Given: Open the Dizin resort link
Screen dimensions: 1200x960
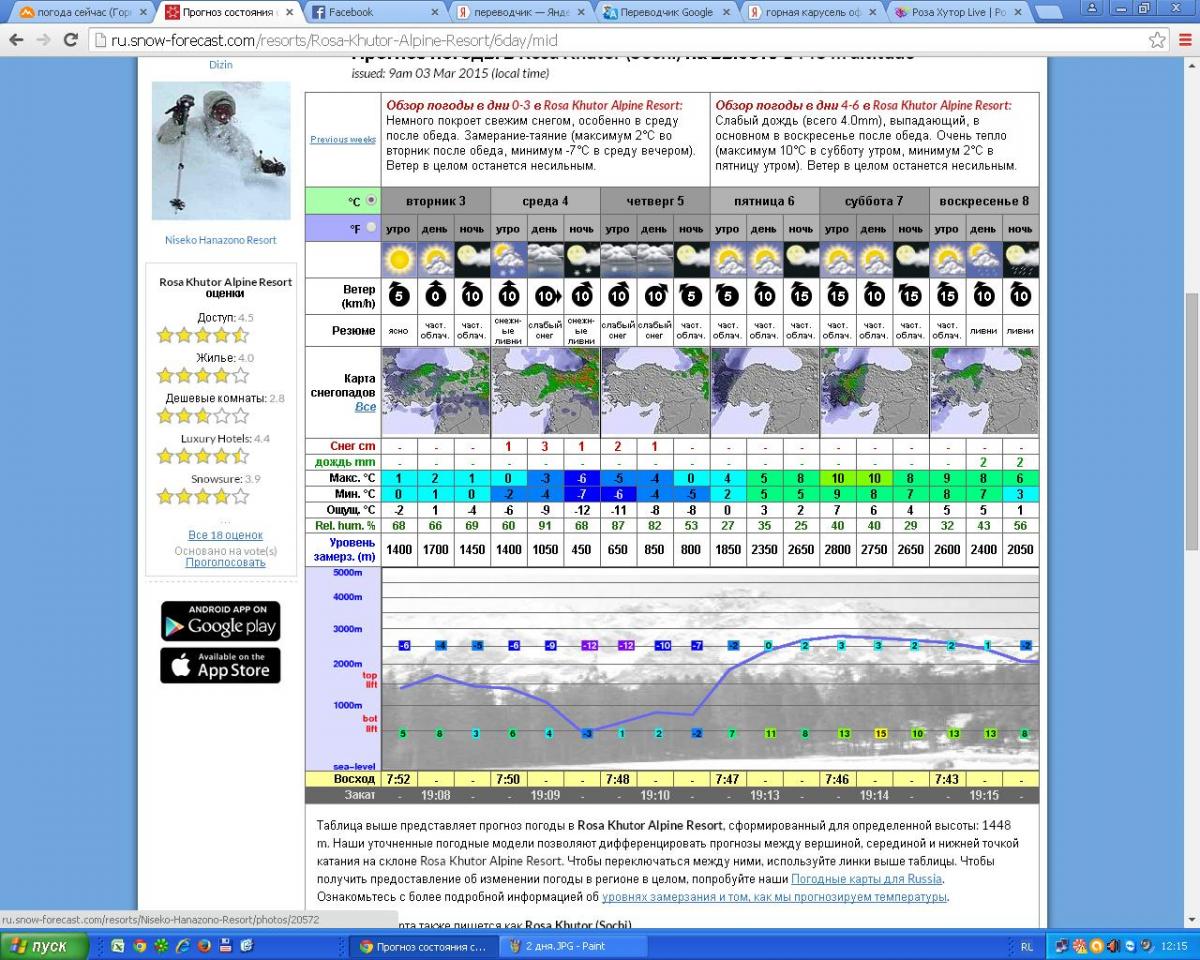Looking at the screenshot, I should (220, 64).
